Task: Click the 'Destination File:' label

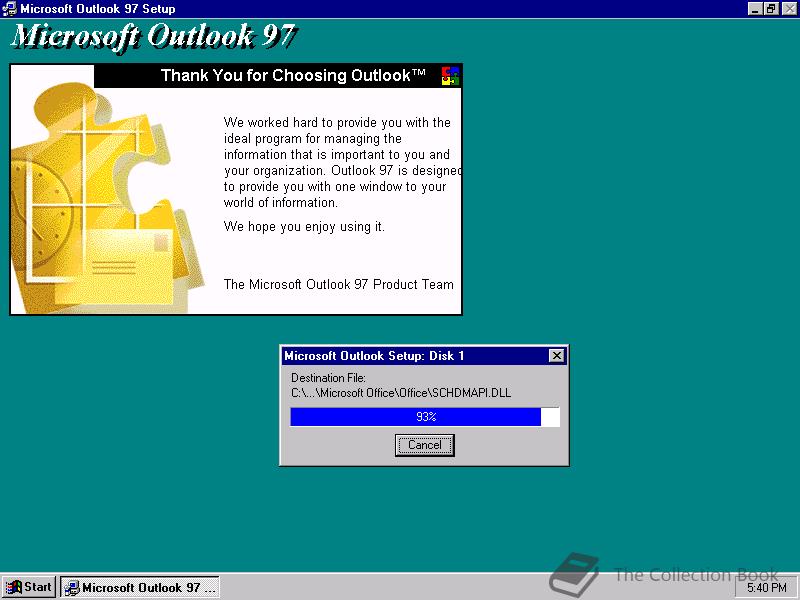Action: coord(328,378)
